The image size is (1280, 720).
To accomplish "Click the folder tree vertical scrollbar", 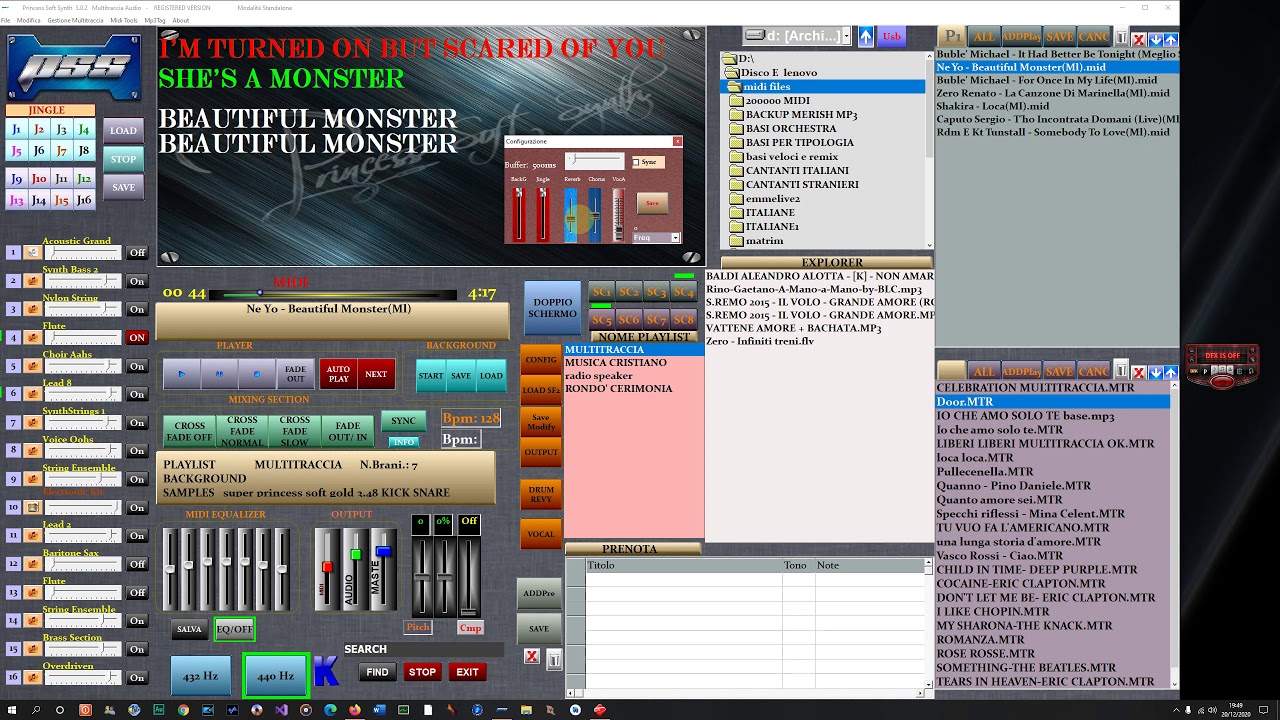I will pos(930,150).
